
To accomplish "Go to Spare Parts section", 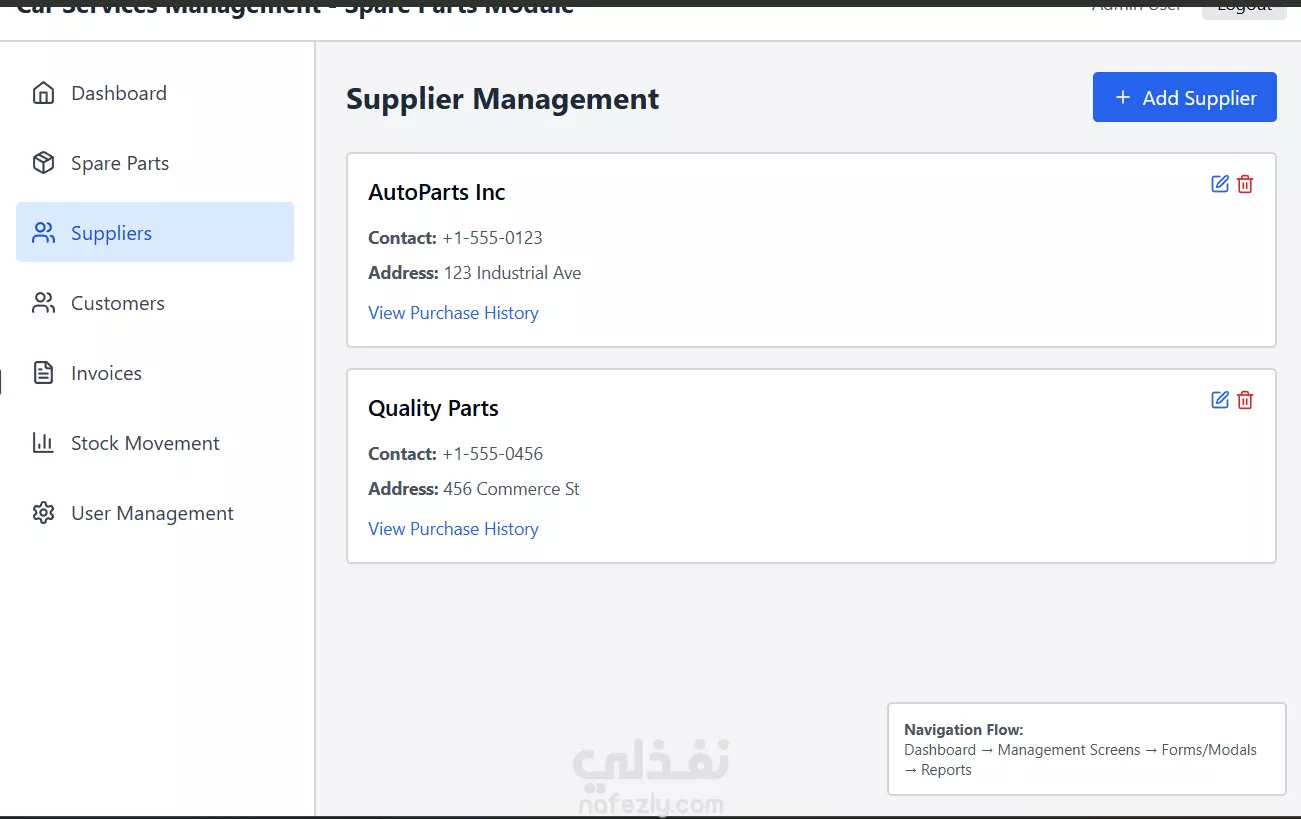I will pyautogui.click(x=120, y=163).
